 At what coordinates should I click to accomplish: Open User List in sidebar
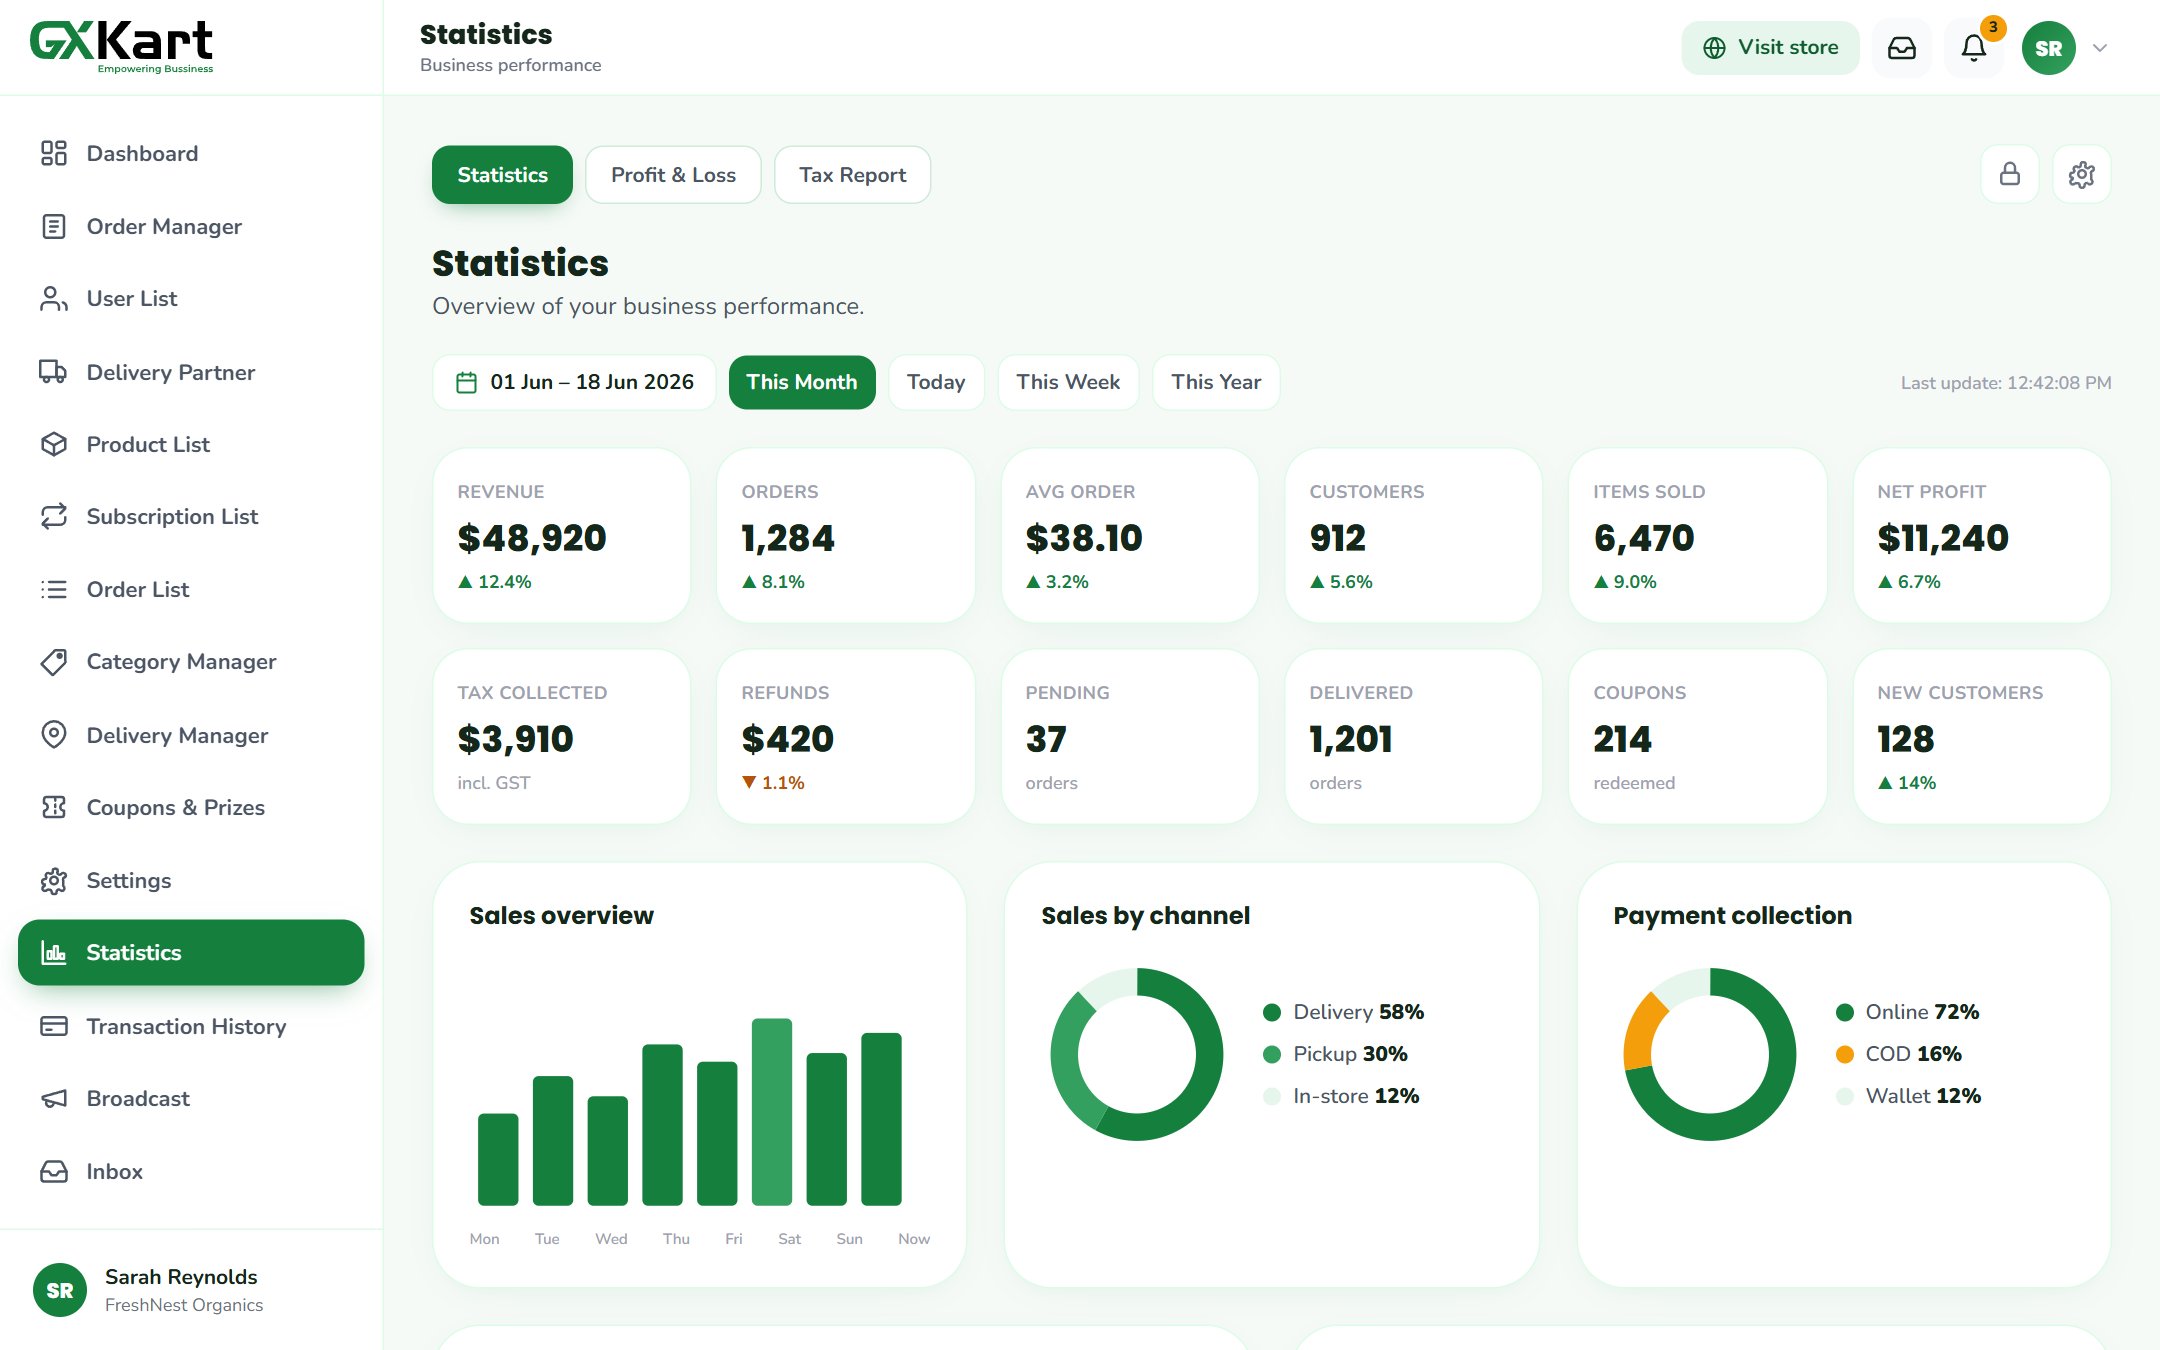[191, 298]
